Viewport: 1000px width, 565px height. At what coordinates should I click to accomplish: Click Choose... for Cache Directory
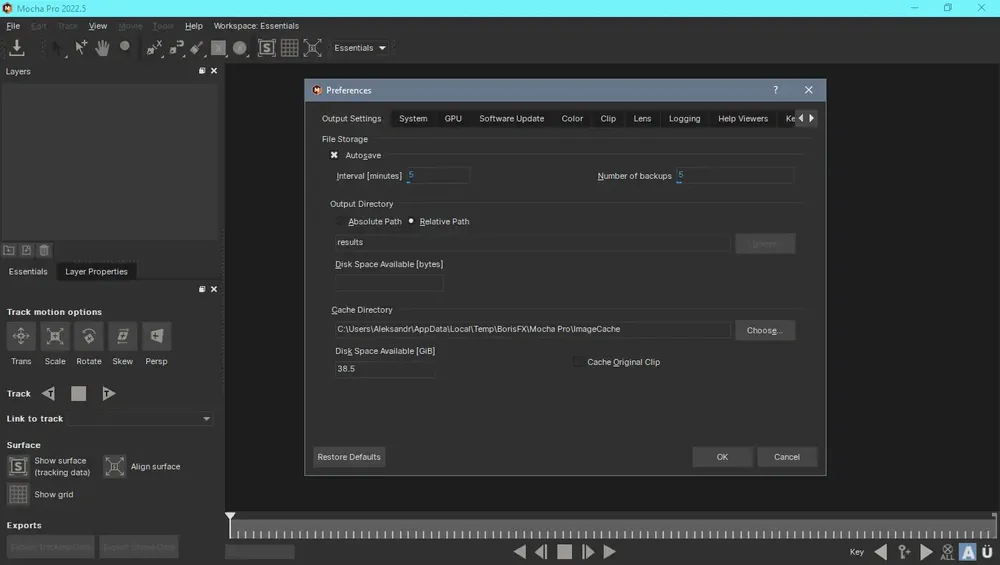tap(765, 330)
